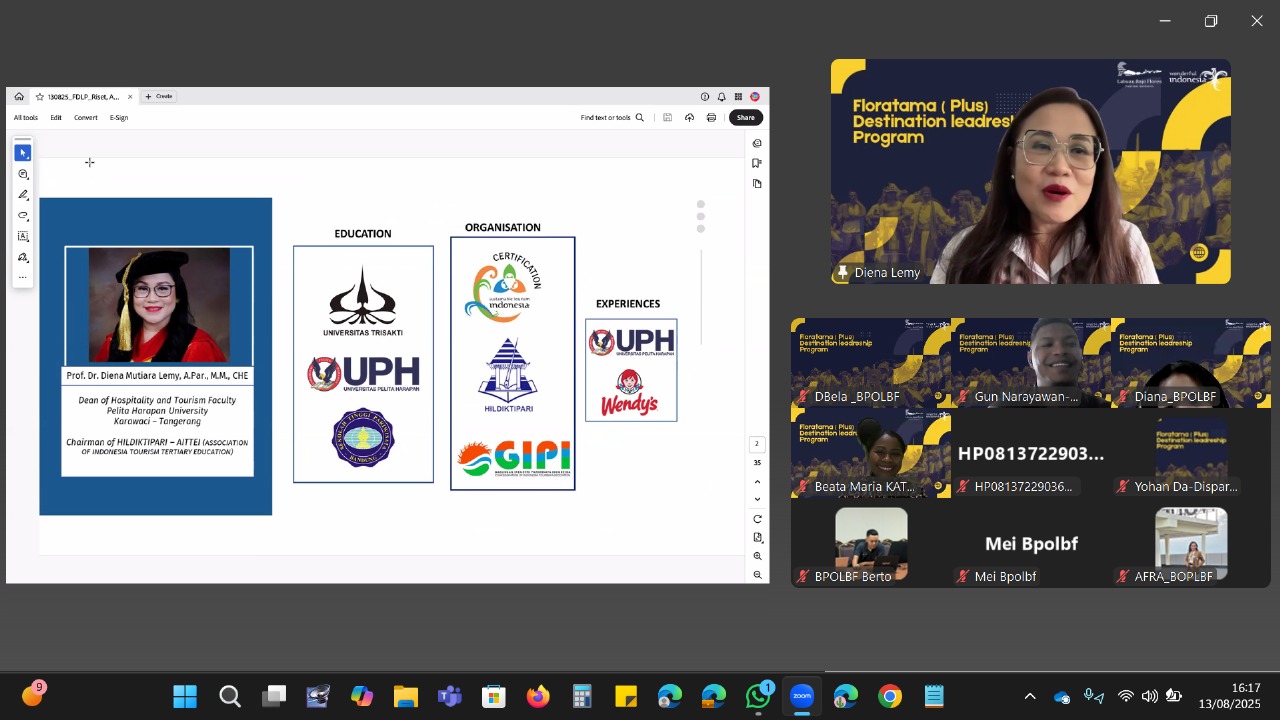Click the upload to cloud icon
The width and height of the screenshot is (1280, 720).
pos(690,118)
